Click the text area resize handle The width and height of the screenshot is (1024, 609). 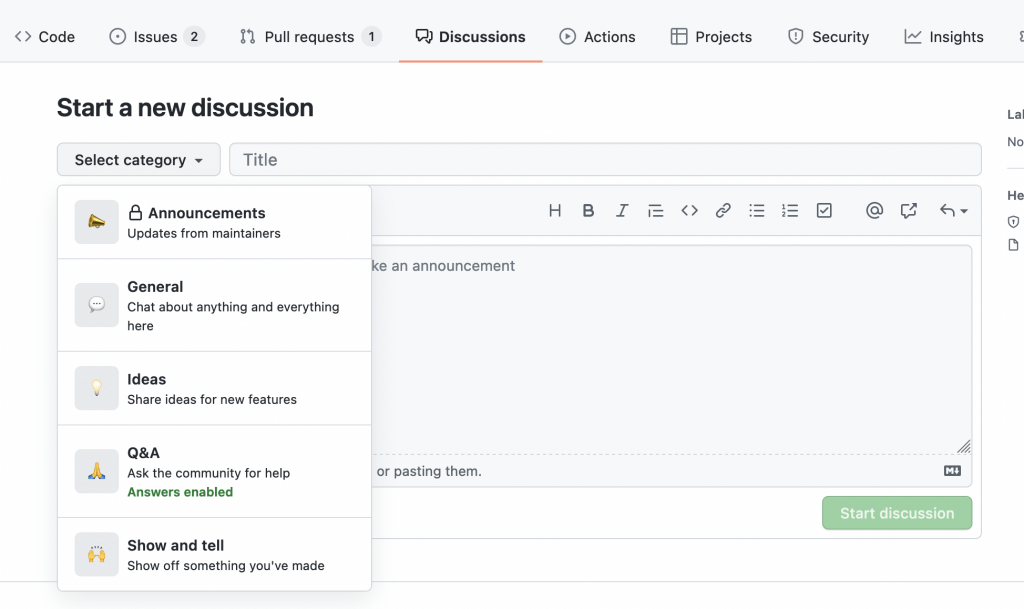click(964, 446)
